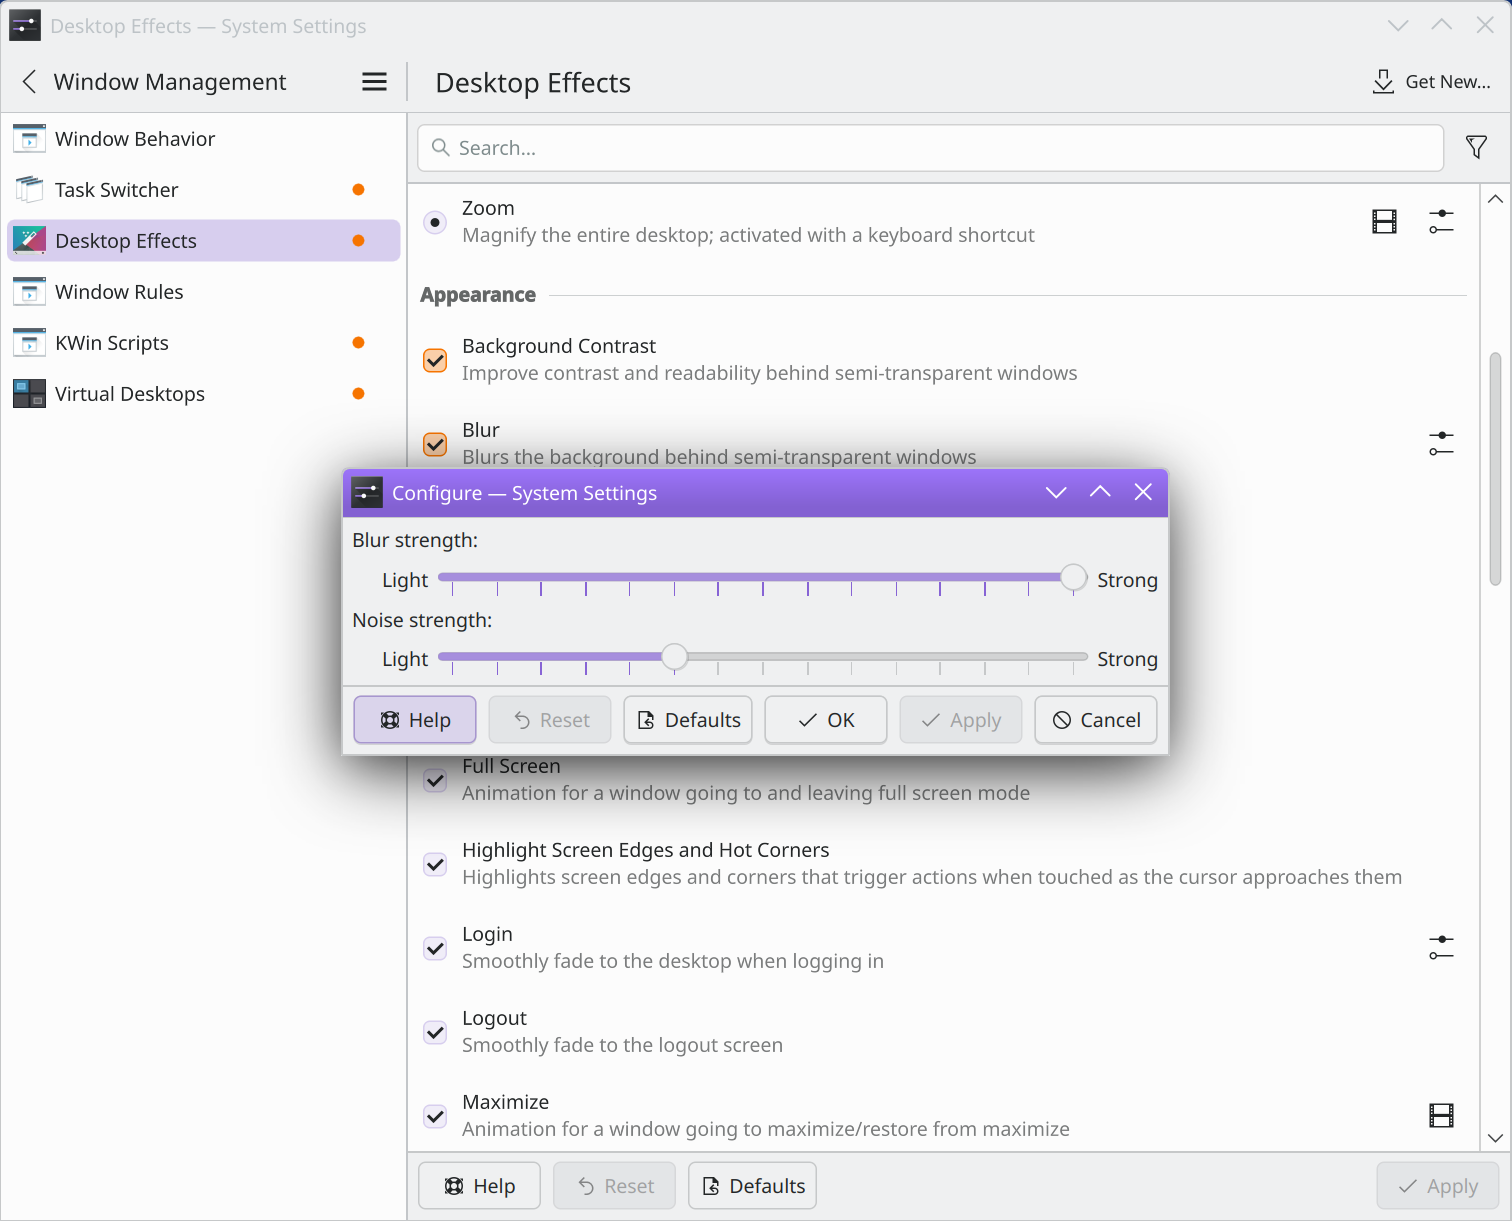Open the Task Switcher page

click(x=204, y=190)
